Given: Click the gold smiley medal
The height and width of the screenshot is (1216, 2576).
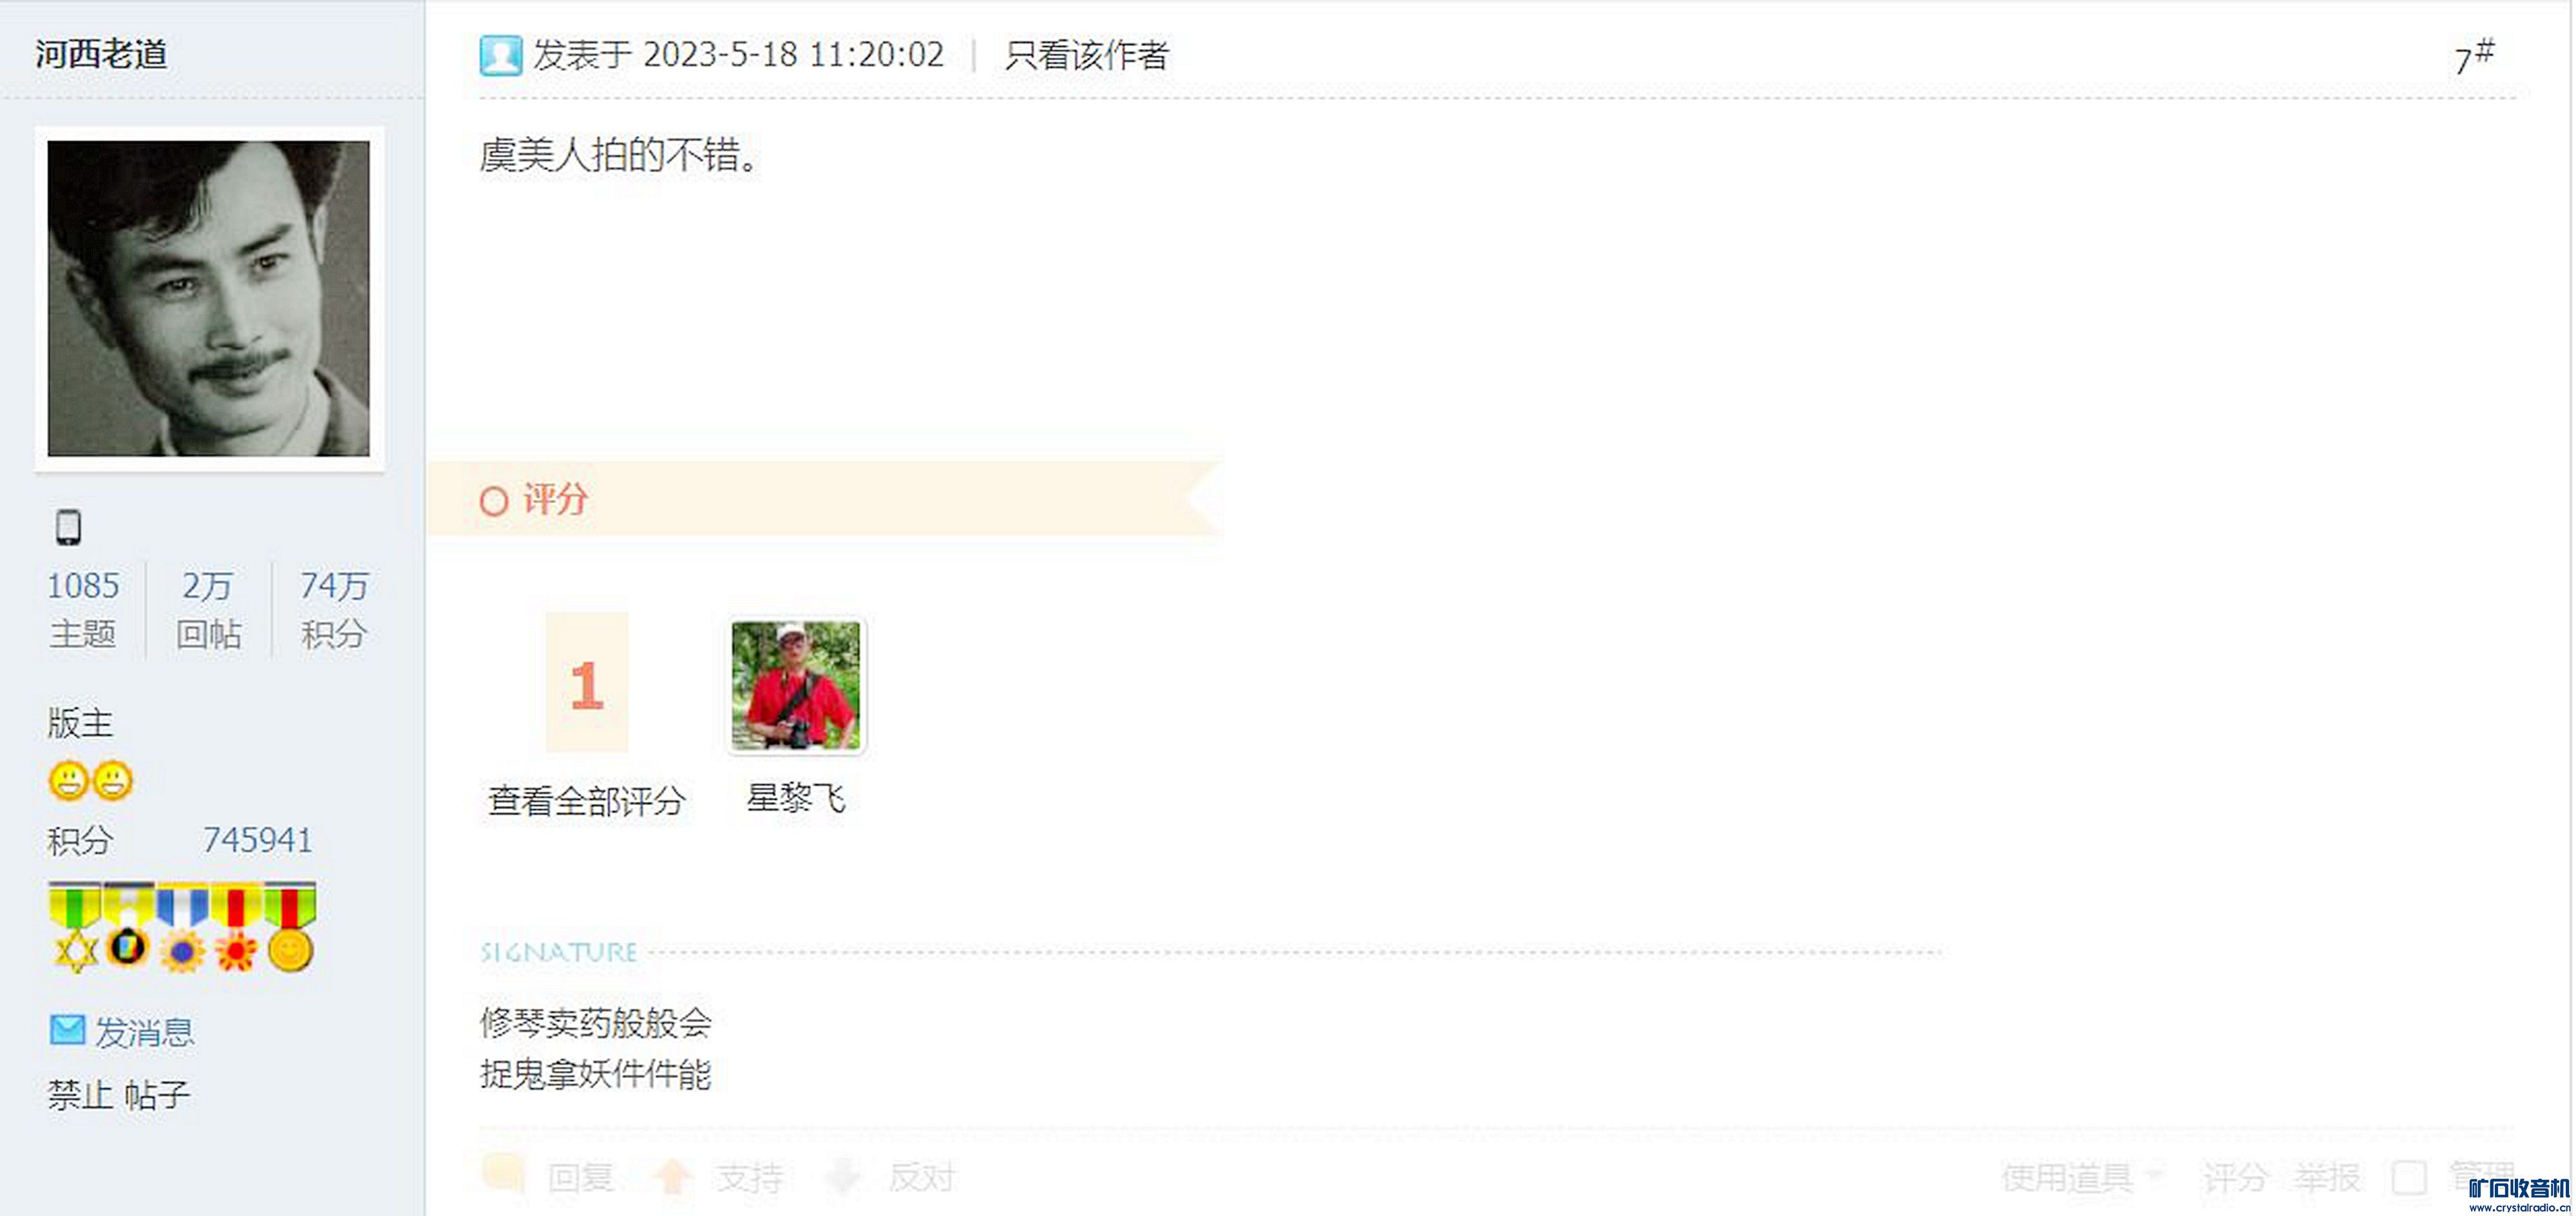Looking at the screenshot, I should 290,928.
